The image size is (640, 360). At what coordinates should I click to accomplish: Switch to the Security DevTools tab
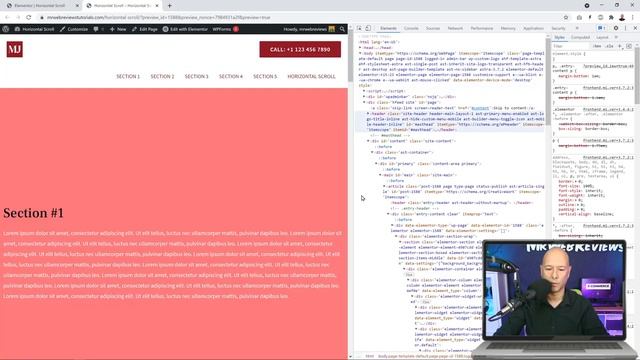(558, 28)
